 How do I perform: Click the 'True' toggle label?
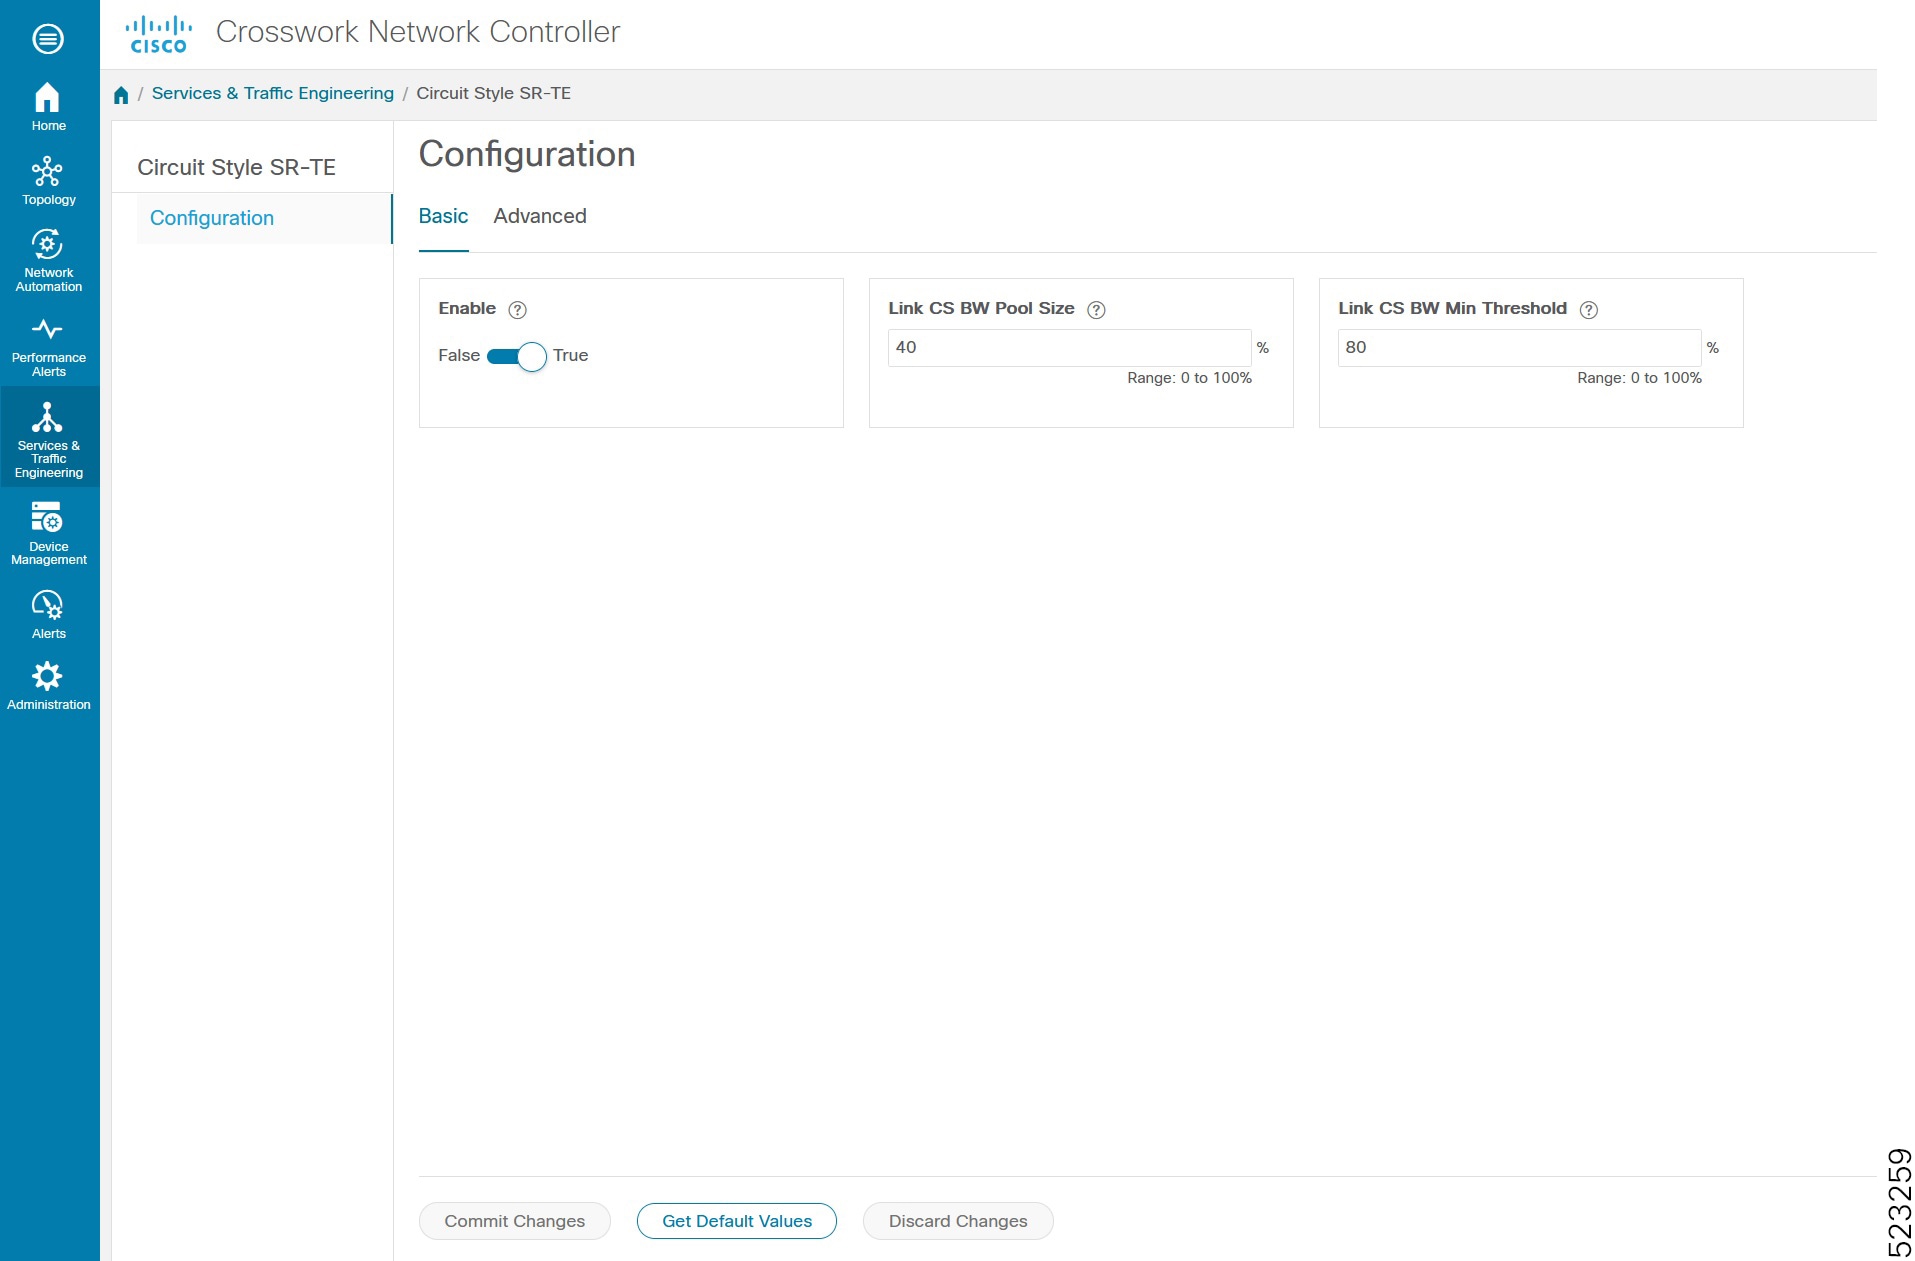pyautogui.click(x=570, y=355)
